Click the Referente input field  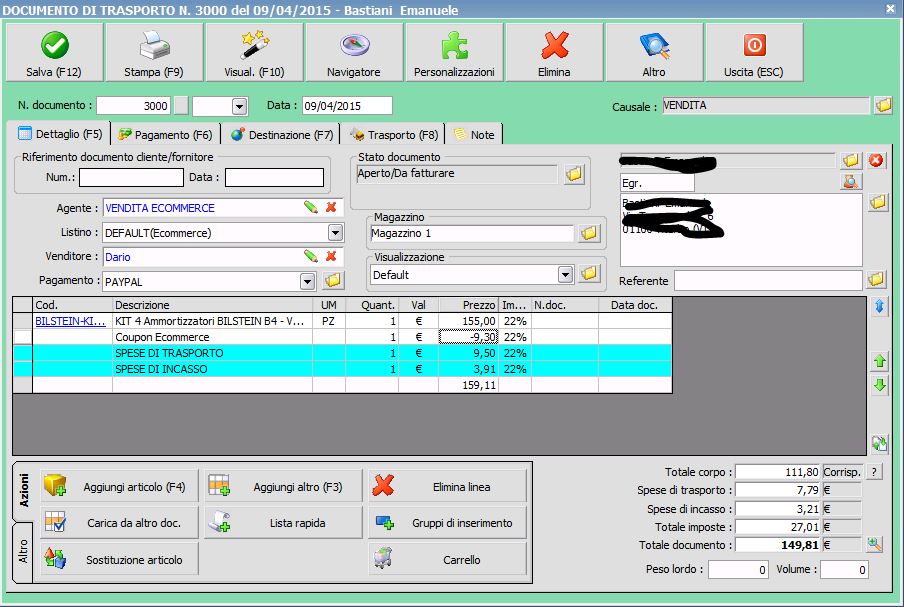click(767, 281)
